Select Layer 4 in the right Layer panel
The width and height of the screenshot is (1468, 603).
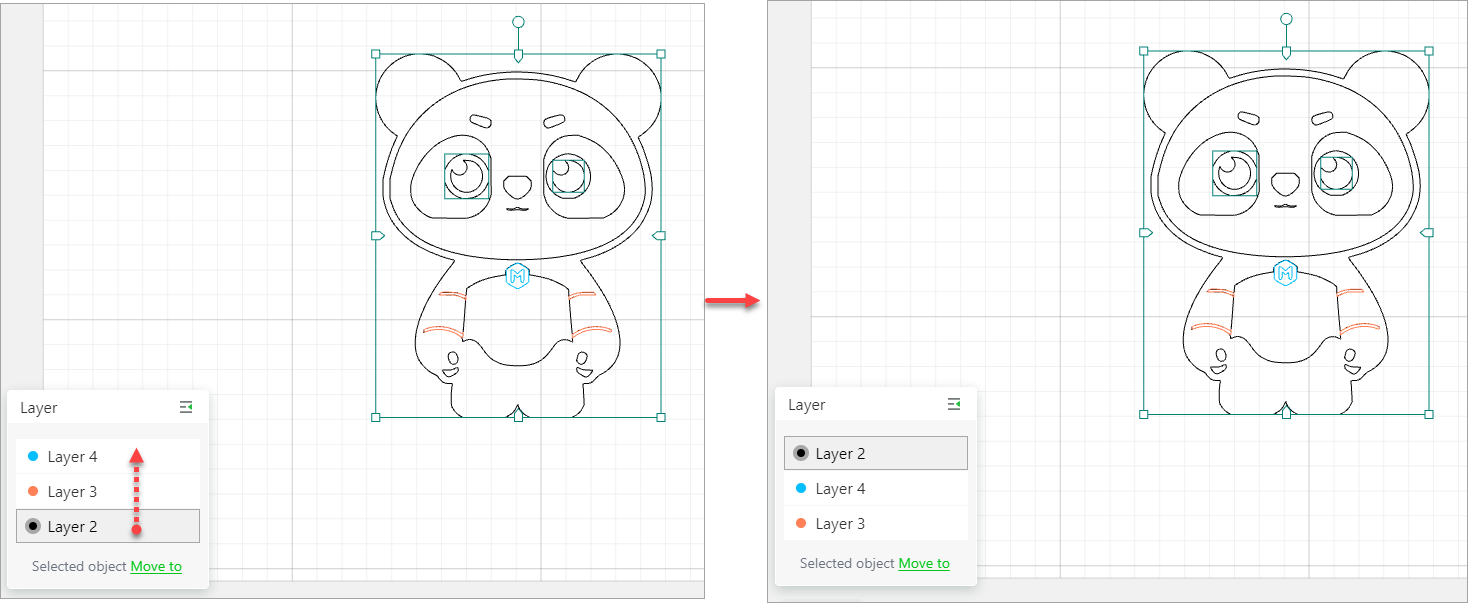[x=839, y=488]
